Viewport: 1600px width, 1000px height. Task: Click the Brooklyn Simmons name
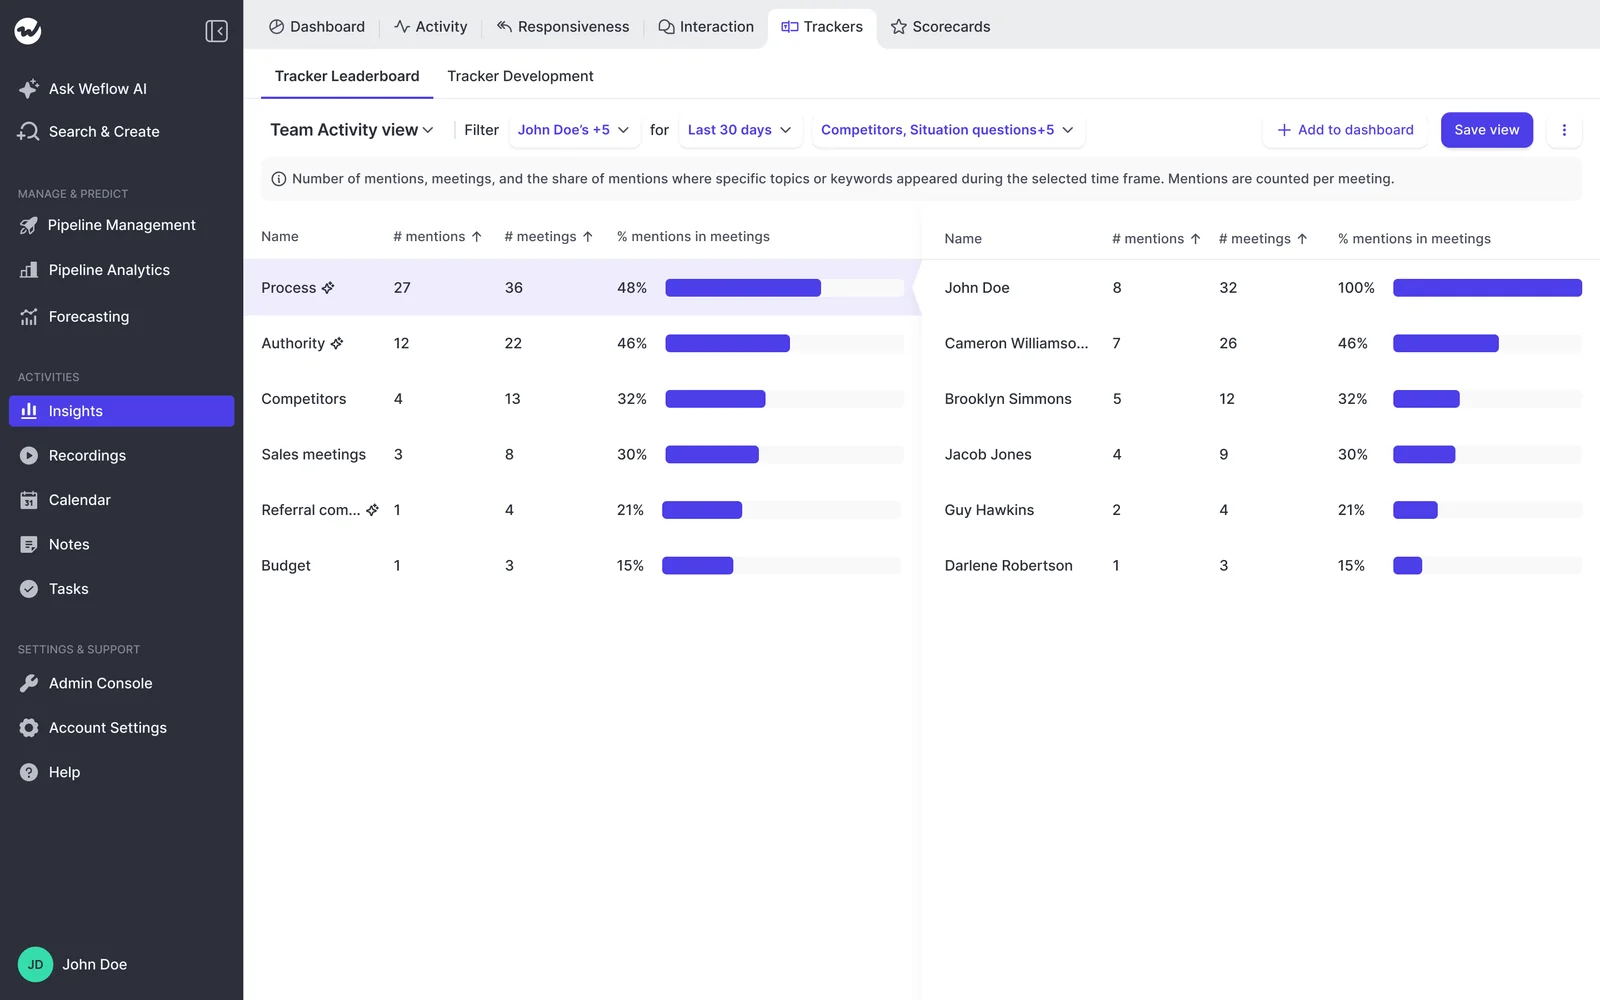pyautogui.click(x=1008, y=399)
